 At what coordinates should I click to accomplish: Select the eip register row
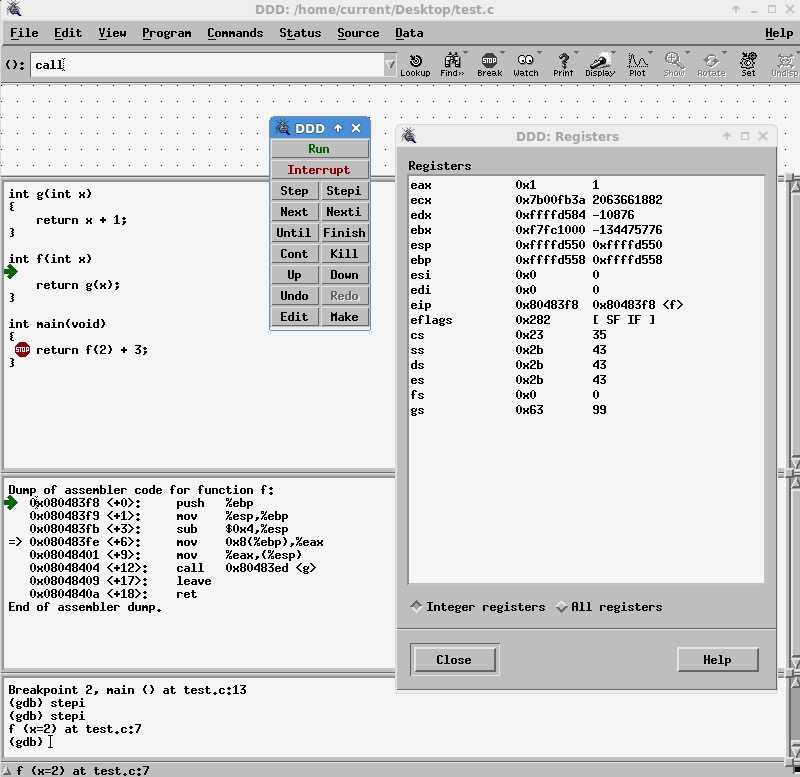coord(586,305)
